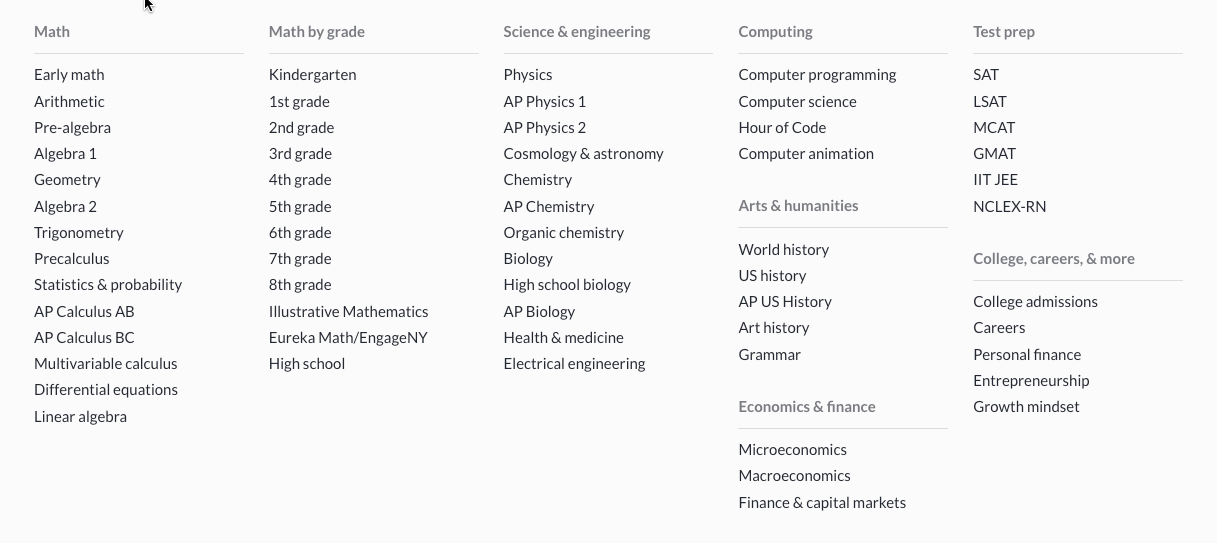Go to Statistics & probability
This screenshot has width=1217, height=543.
click(108, 285)
